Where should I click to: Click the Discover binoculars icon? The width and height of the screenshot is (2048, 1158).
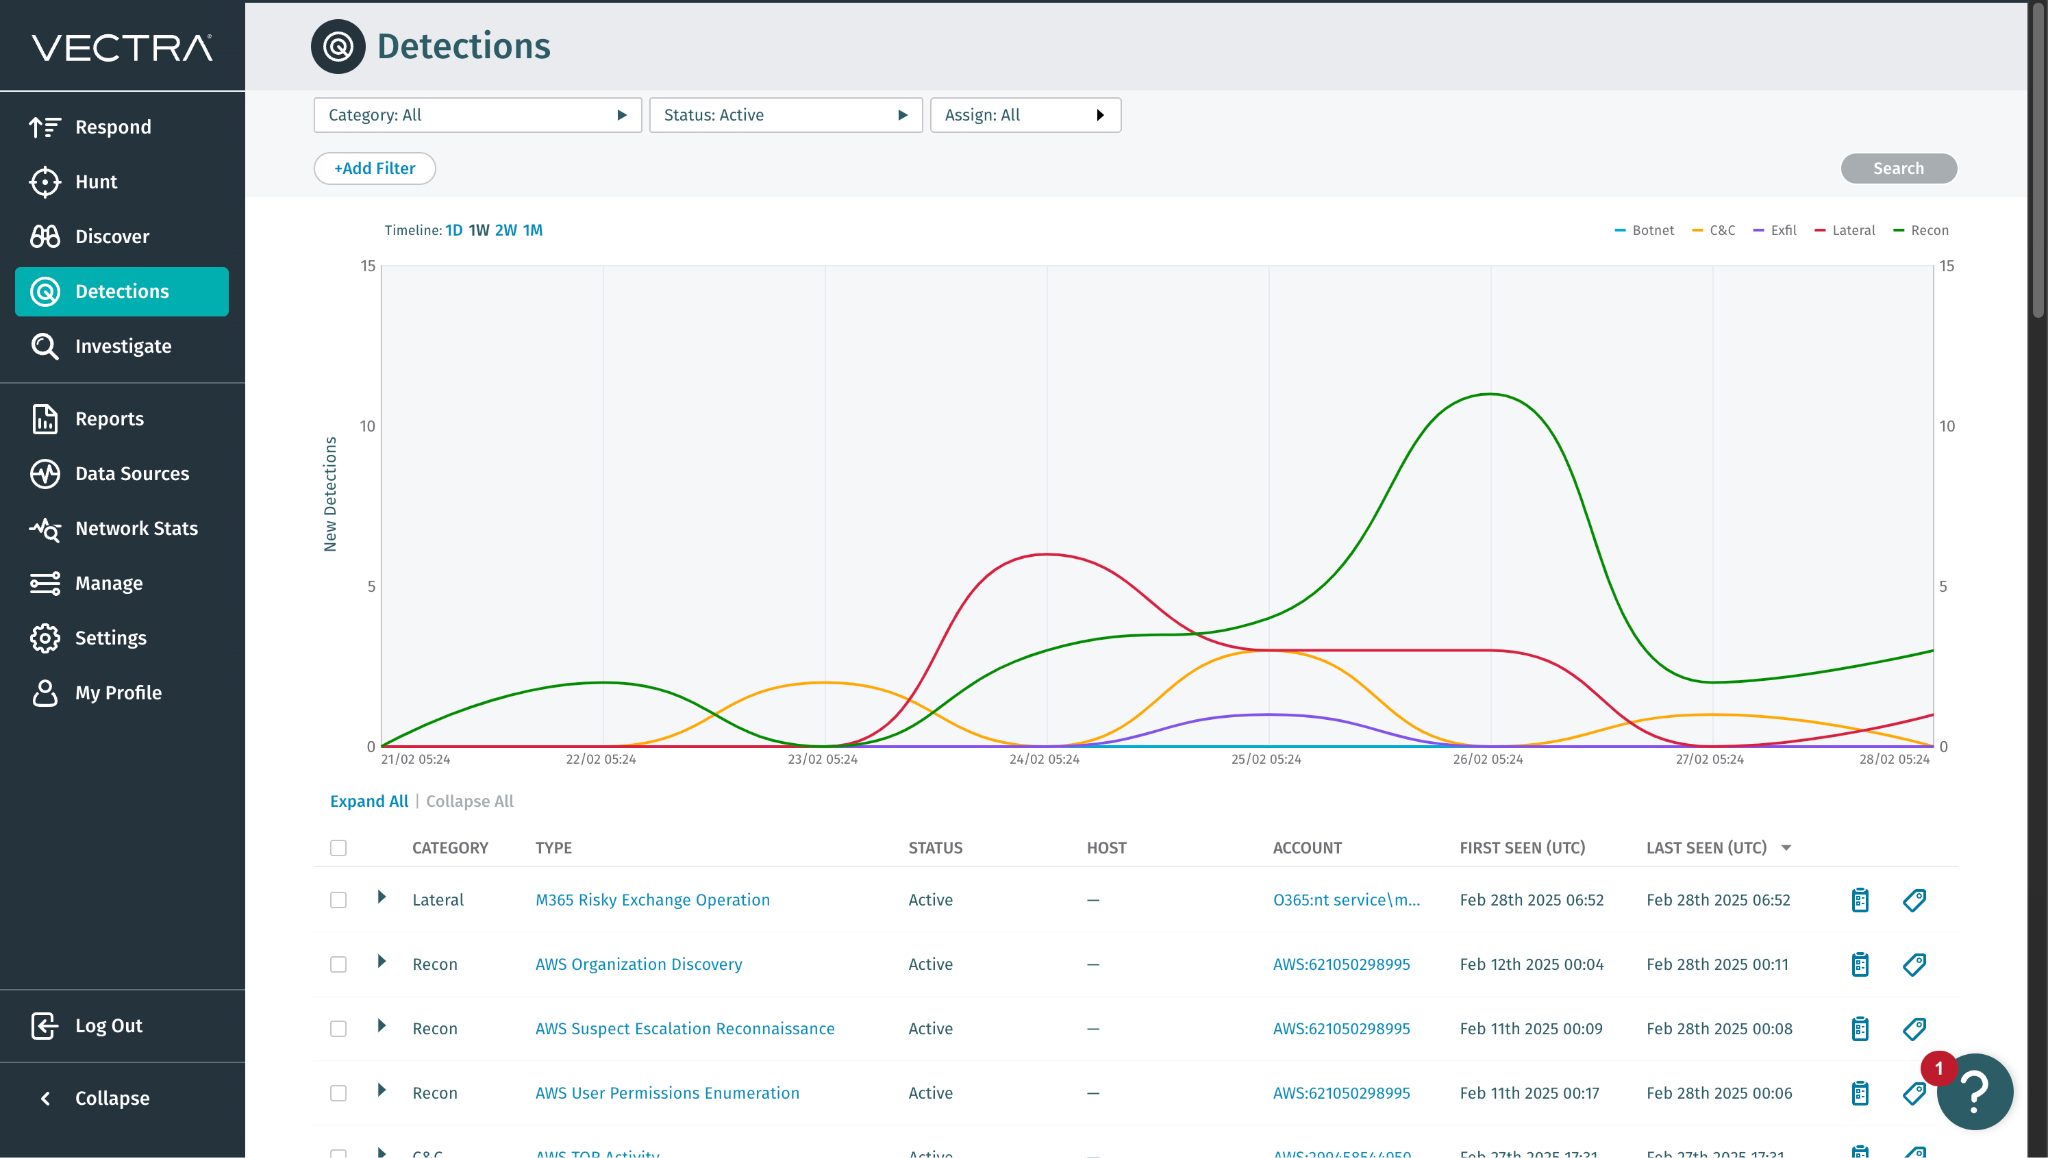click(45, 237)
